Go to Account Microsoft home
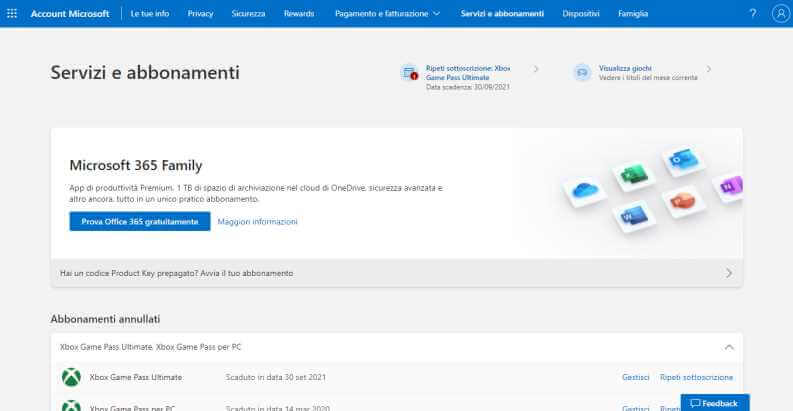Screen dimensions: 793x411 click(70, 14)
